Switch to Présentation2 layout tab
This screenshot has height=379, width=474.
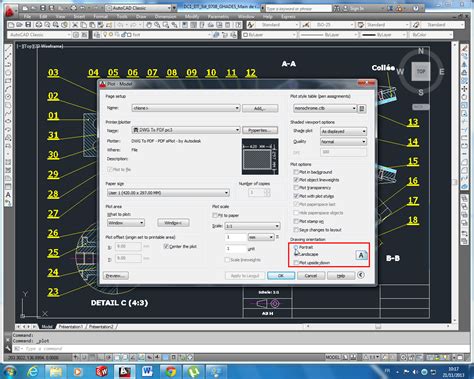[x=101, y=327]
